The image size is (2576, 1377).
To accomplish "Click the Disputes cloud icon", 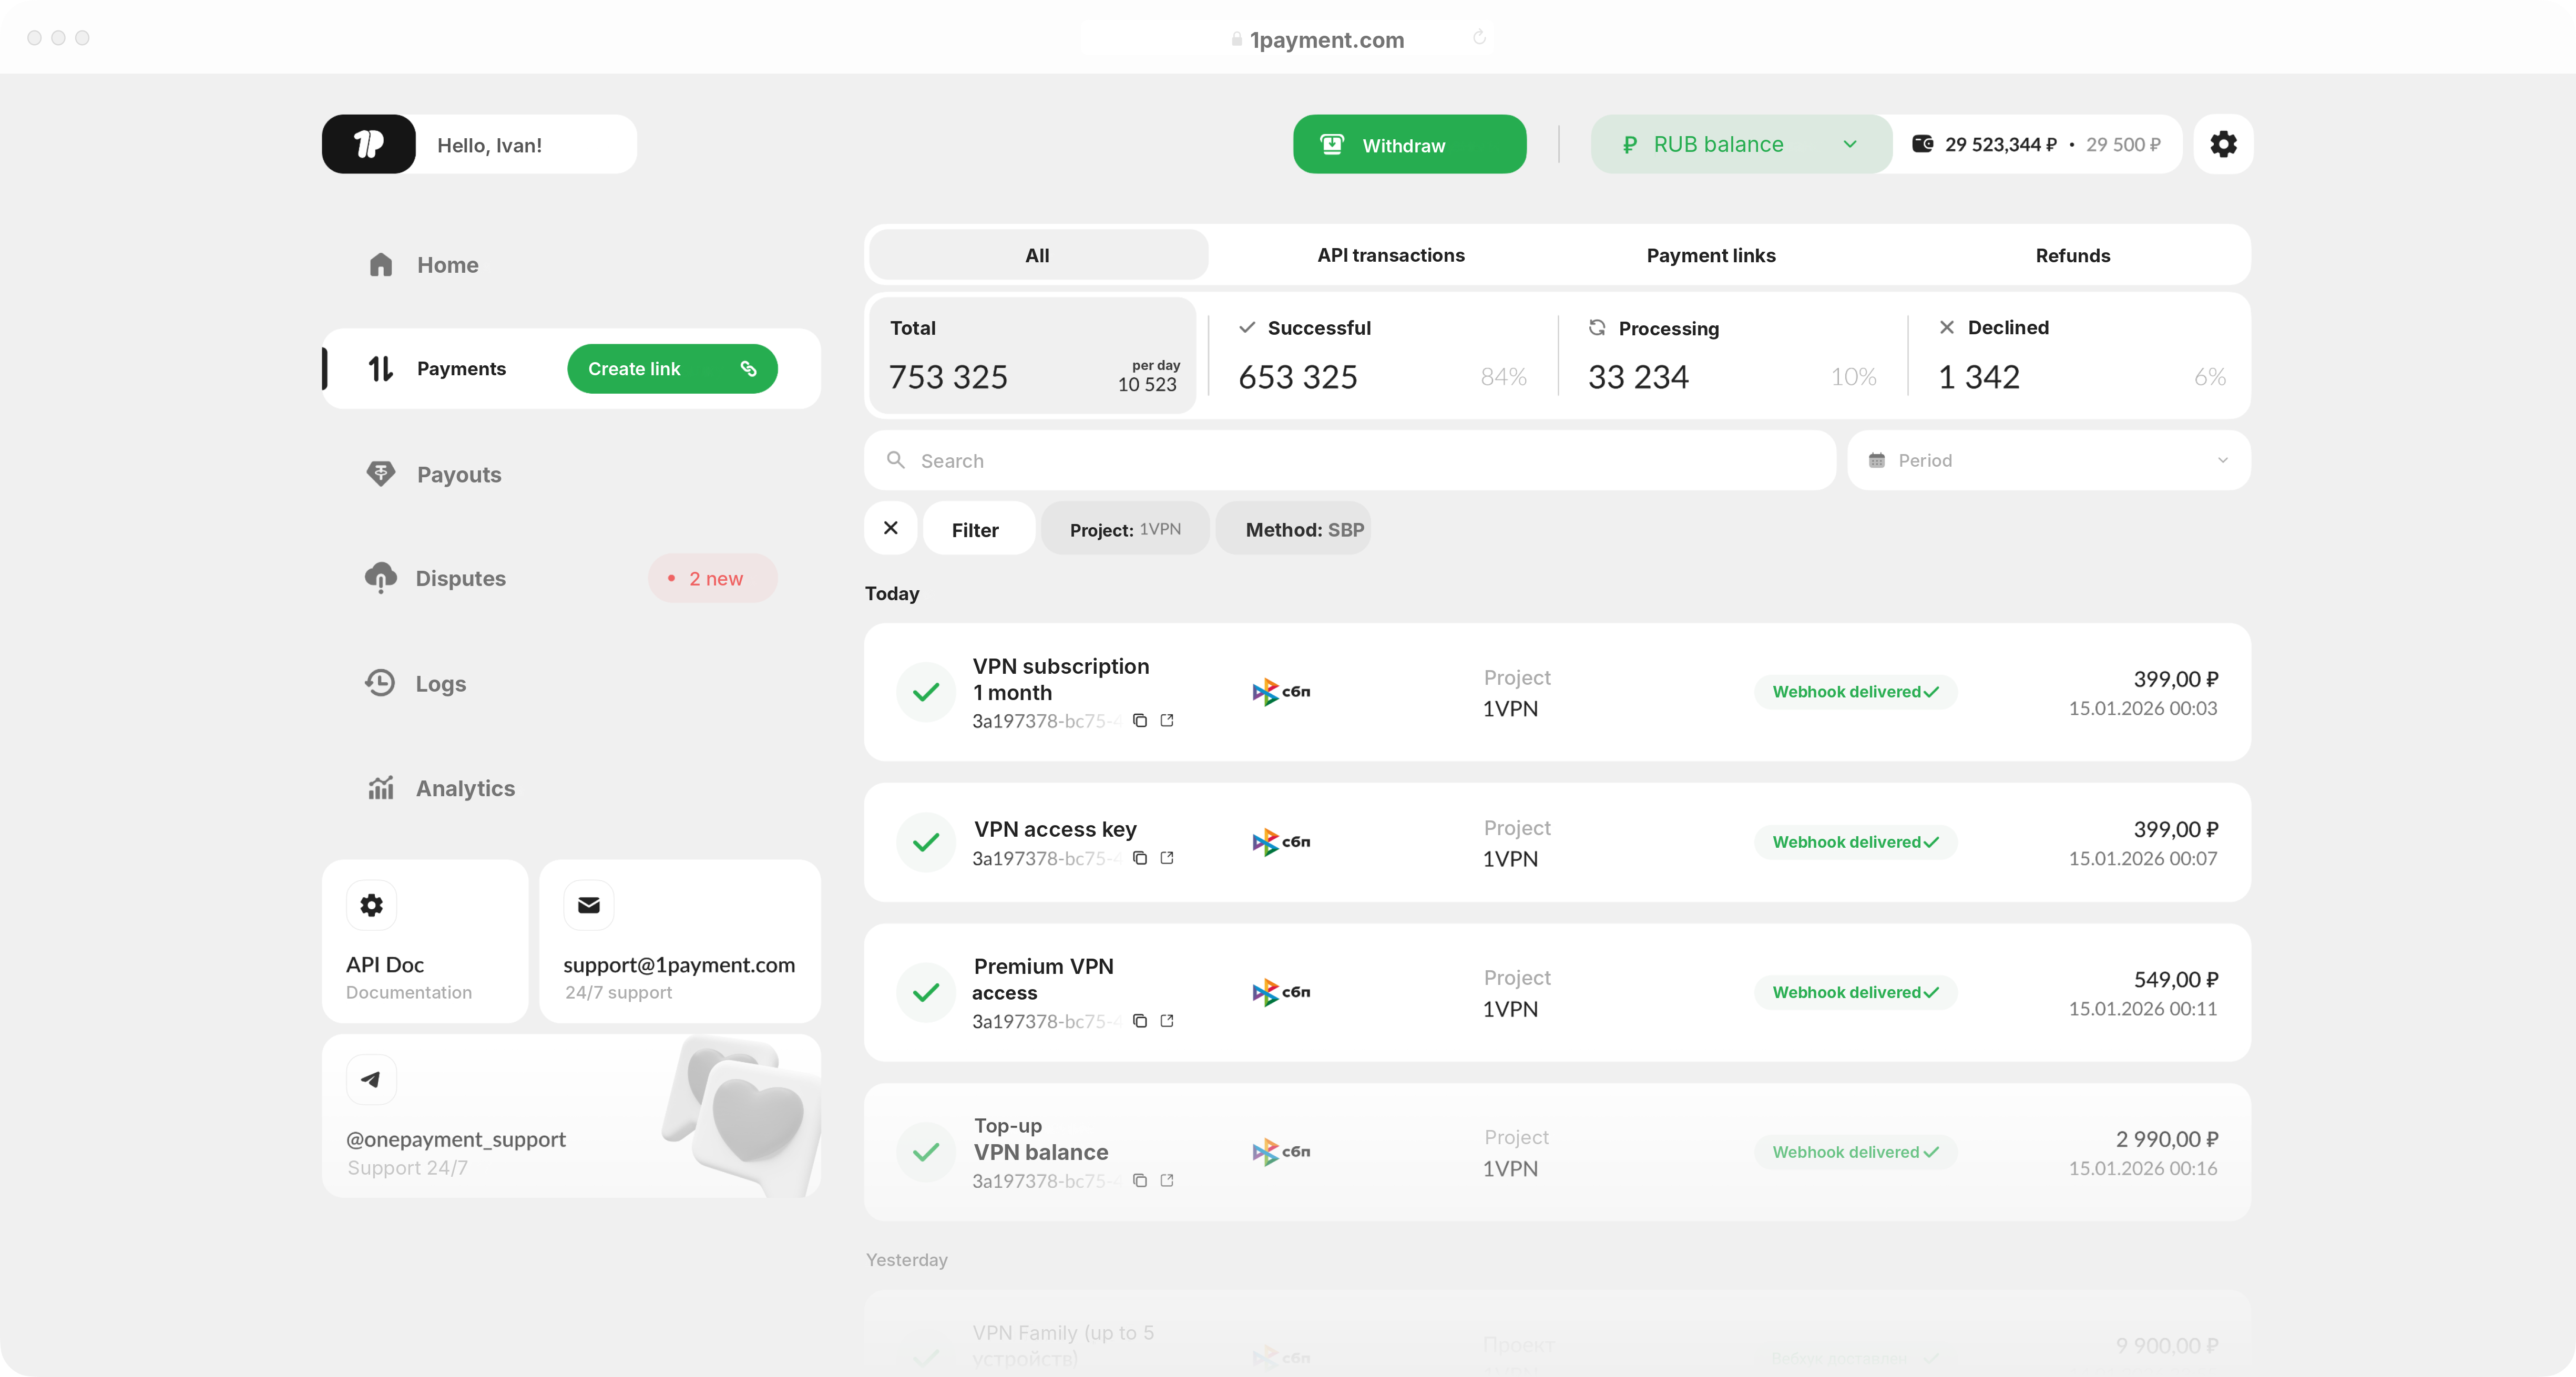I will (x=381, y=578).
